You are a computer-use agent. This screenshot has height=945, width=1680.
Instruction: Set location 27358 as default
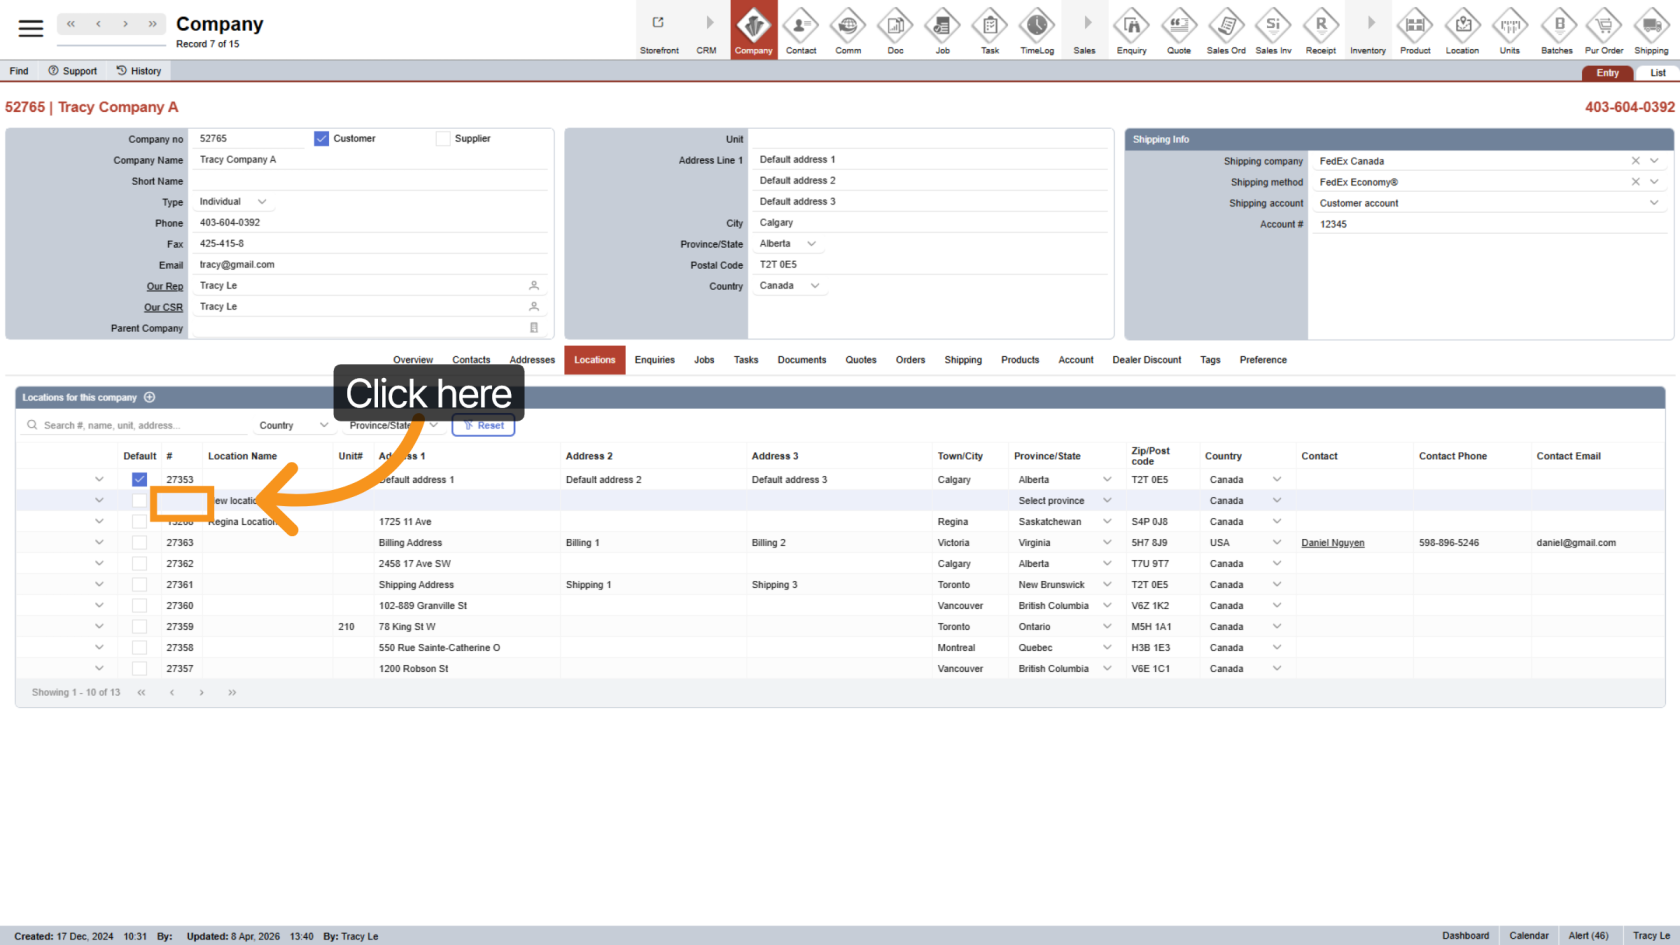(139, 648)
